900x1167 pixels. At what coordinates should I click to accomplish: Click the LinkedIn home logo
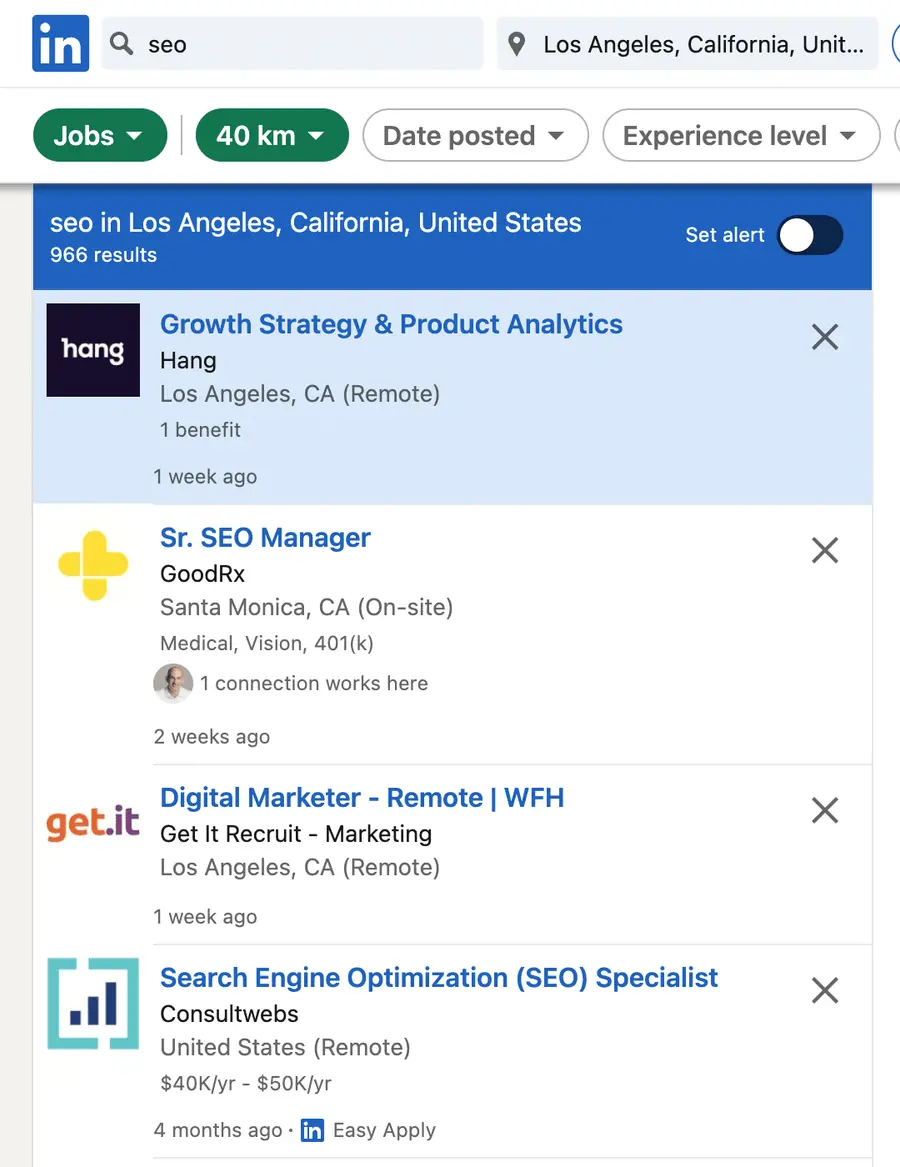[x=60, y=43]
